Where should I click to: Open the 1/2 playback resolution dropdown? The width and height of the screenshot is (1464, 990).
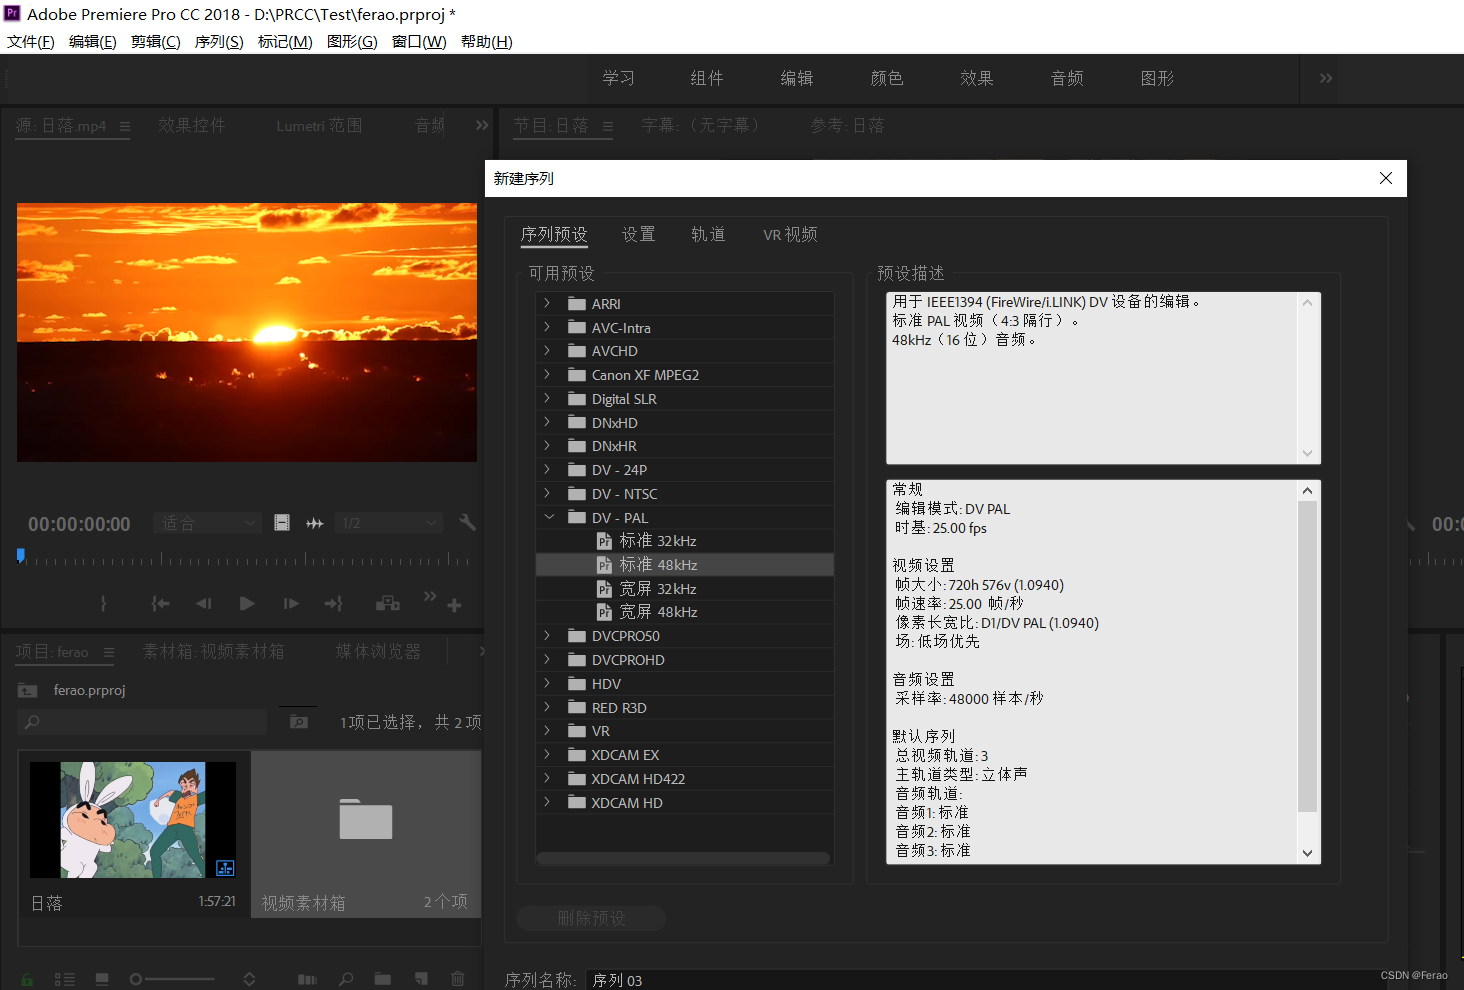(389, 523)
